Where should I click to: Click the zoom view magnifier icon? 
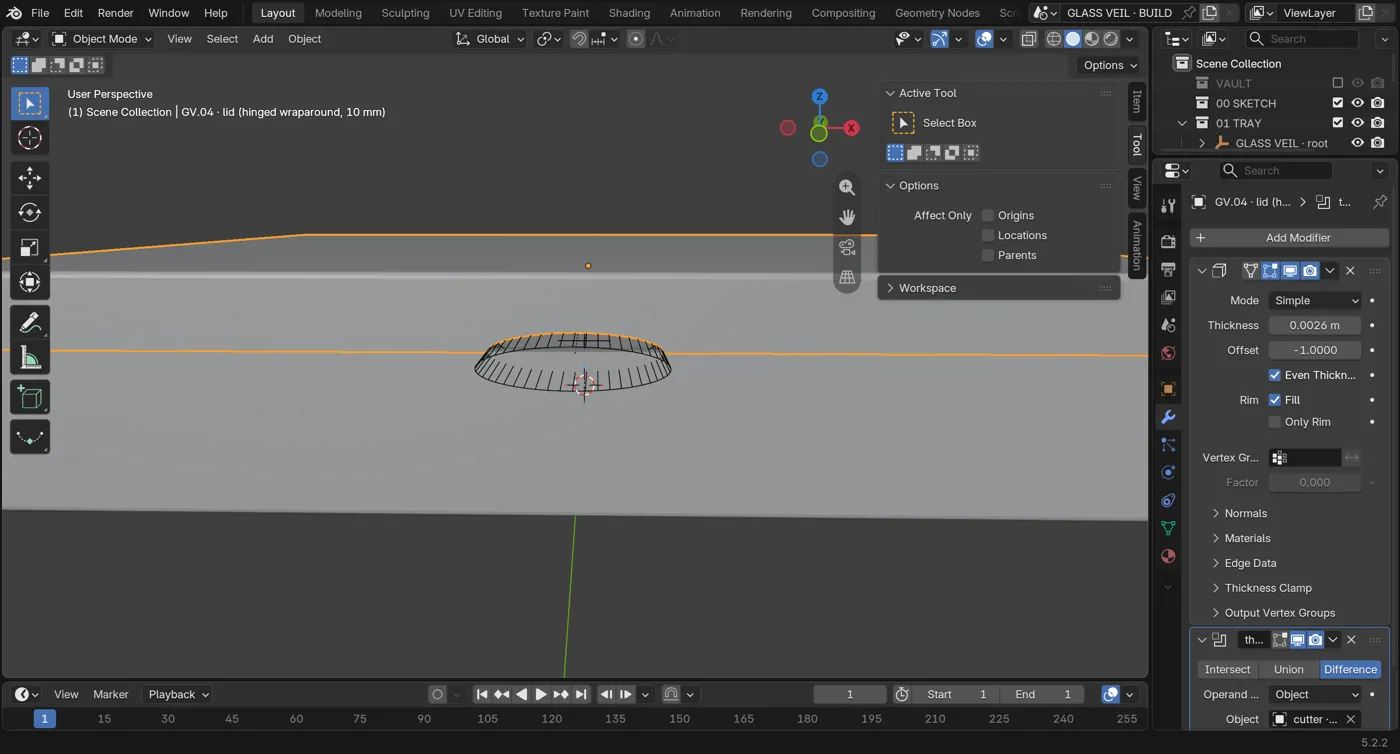click(x=847, y=187)
